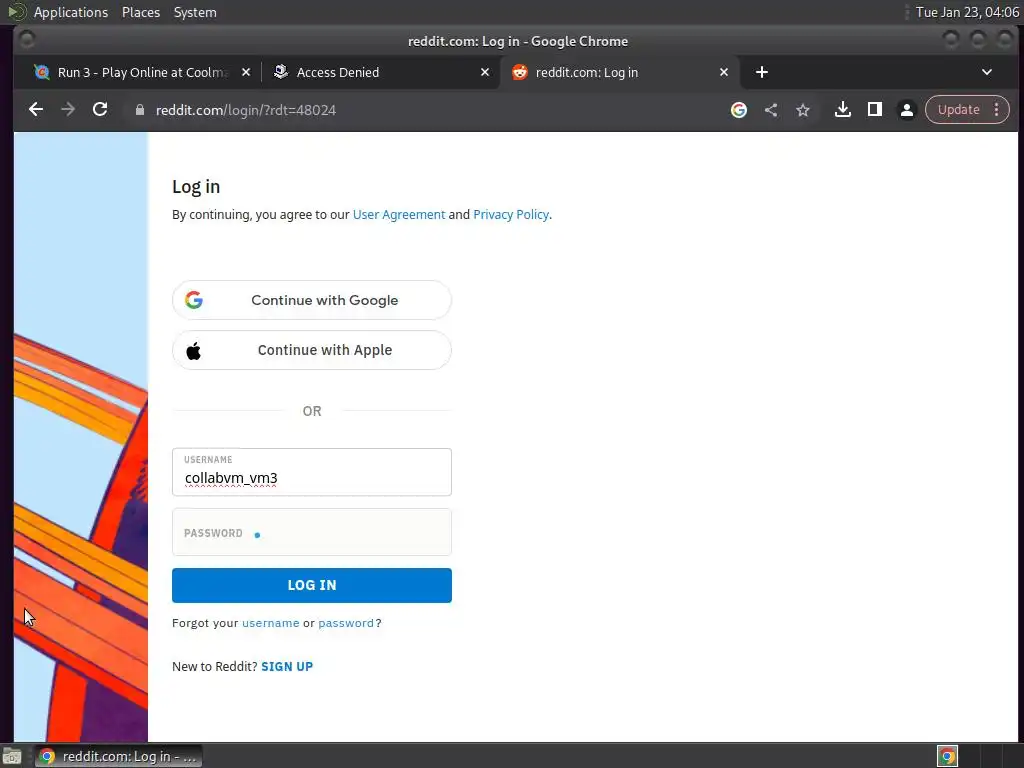Switch to the Access Denied tab

(x=381, y=72)
